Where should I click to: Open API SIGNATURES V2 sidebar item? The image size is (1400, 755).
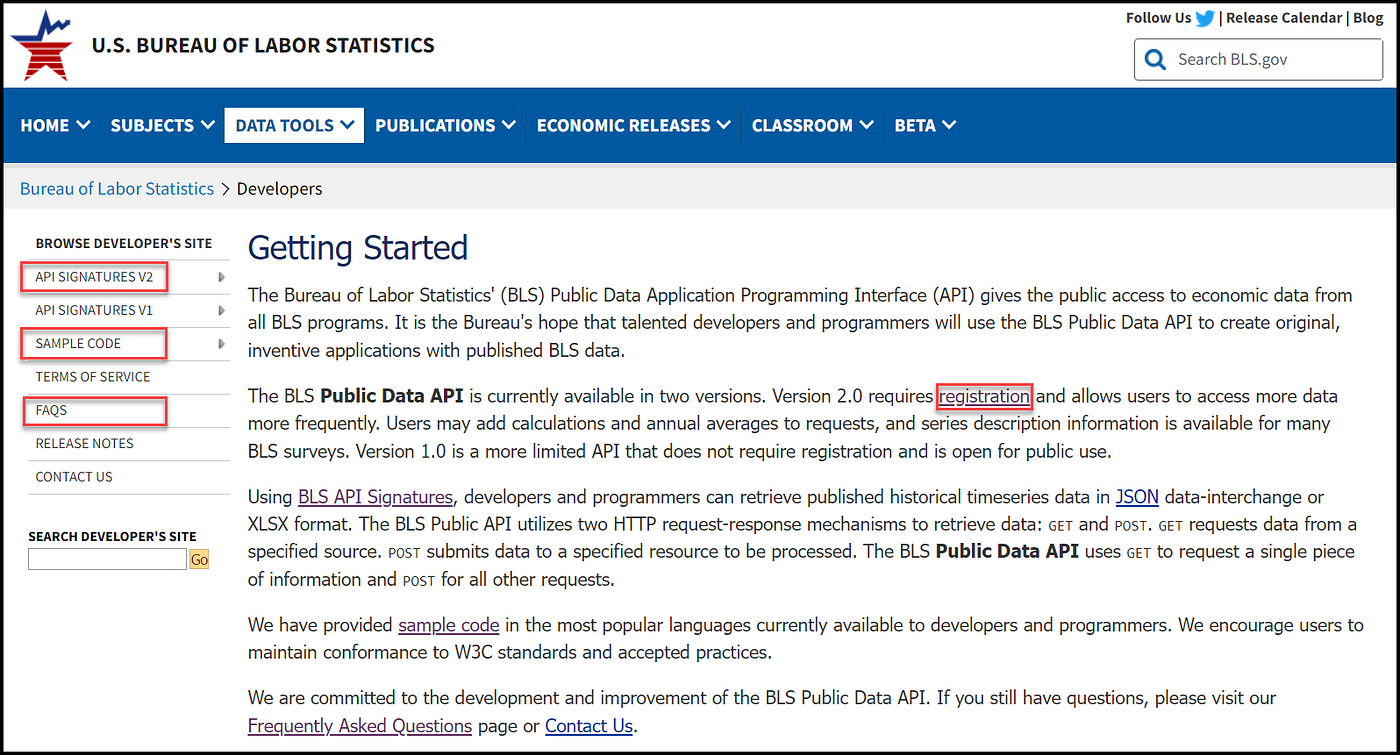pos(94,277)
